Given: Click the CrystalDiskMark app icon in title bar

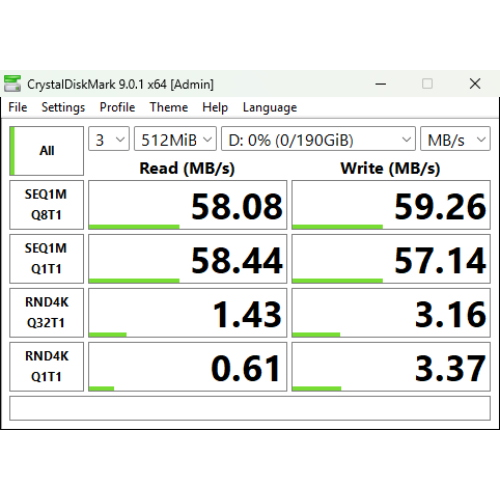Looking at the screenshot, I should click(x=12, y=84).
